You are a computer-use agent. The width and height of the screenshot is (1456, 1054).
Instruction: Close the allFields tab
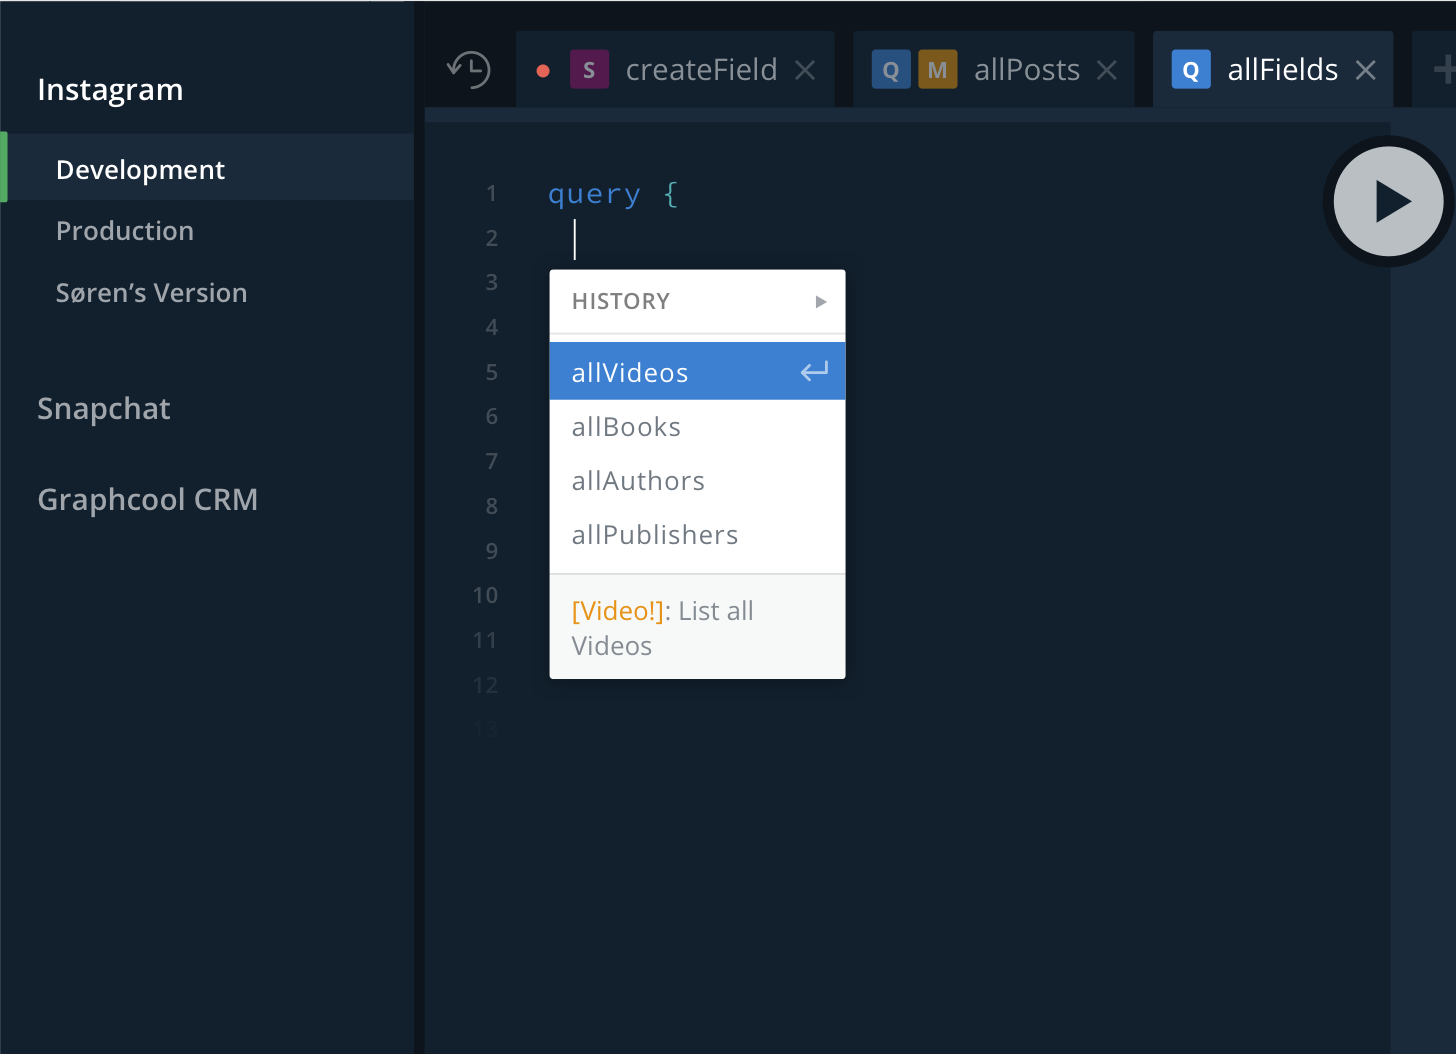click(1365, 69)
